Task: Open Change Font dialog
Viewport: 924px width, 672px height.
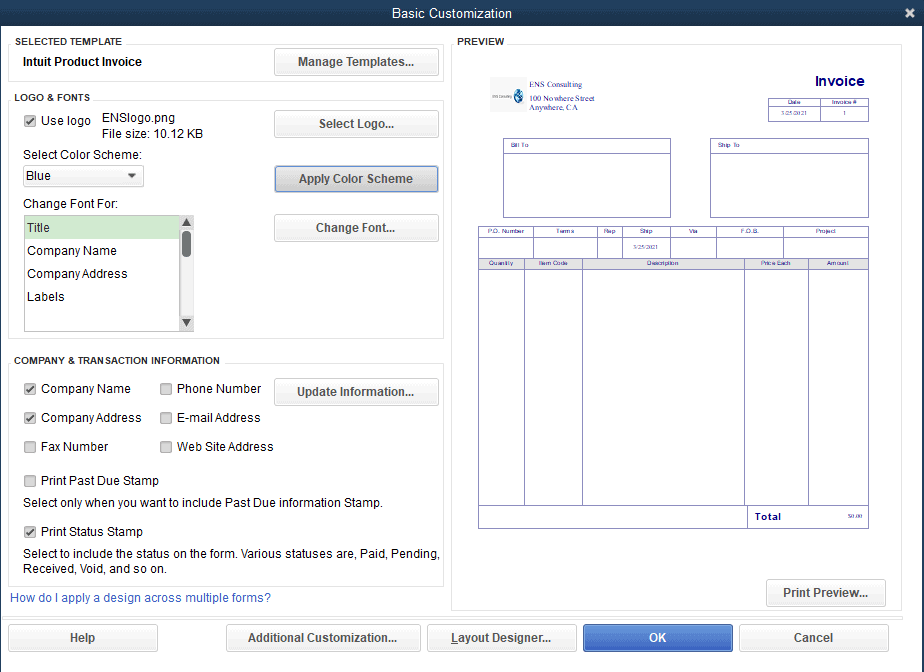Action: (x=356, y=228)
